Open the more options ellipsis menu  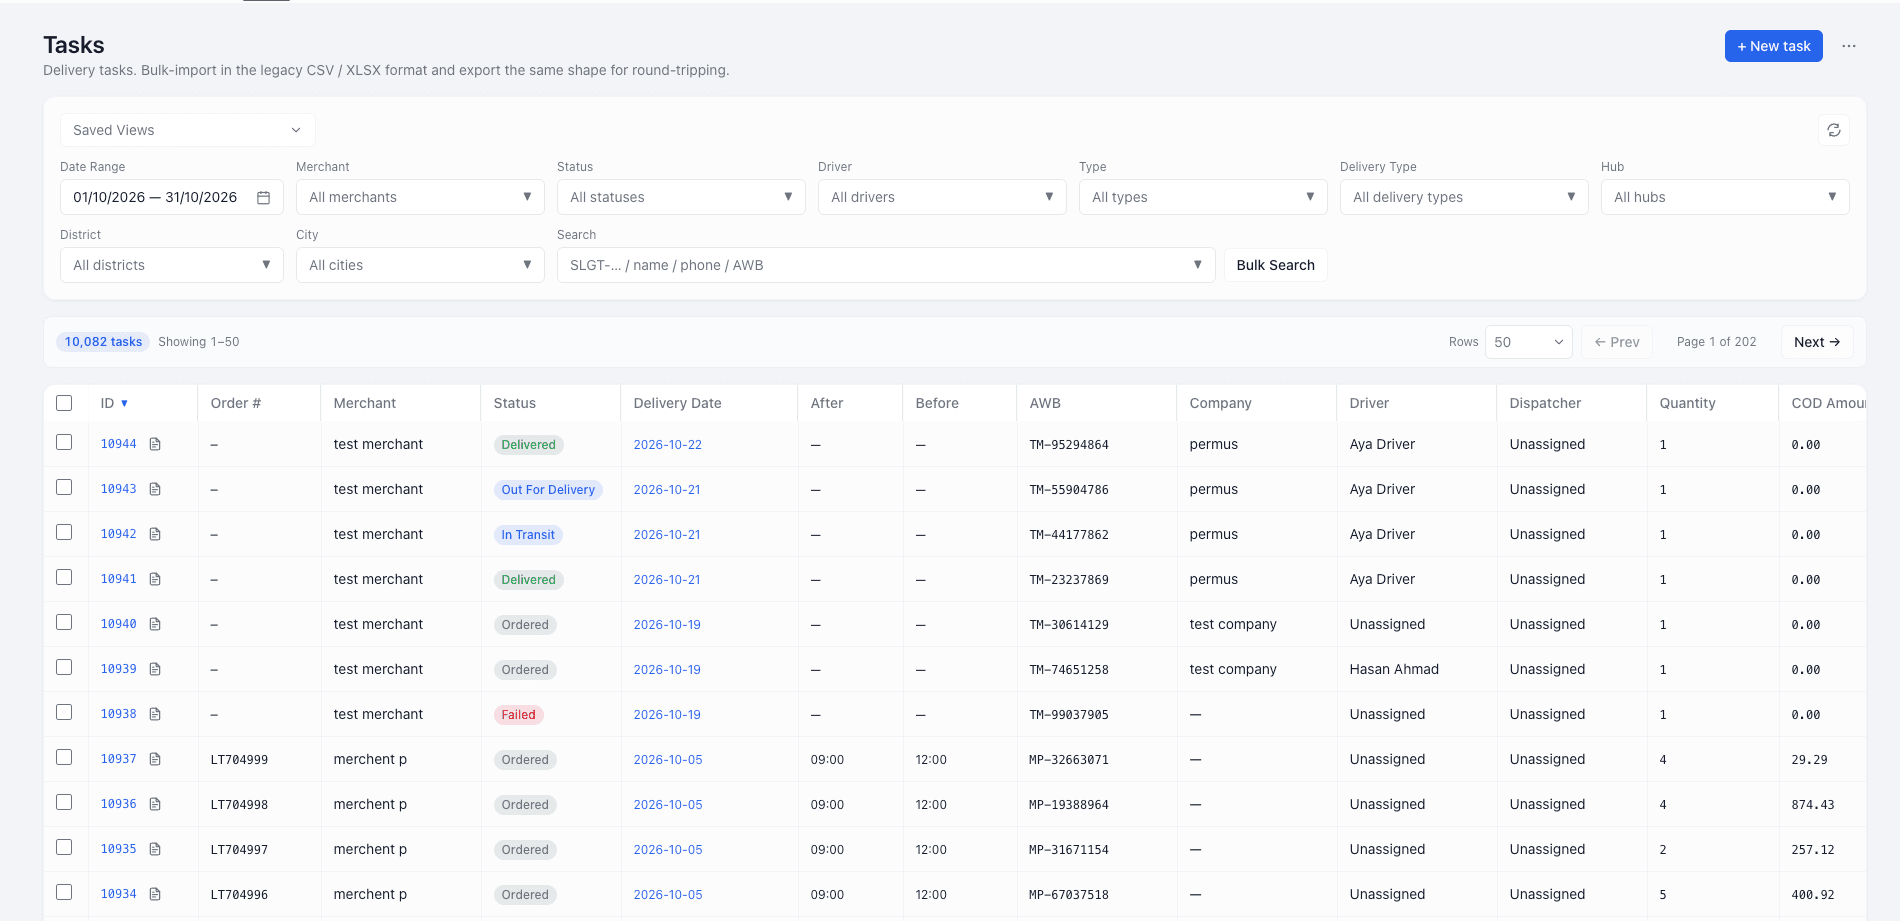point(1849,46)
